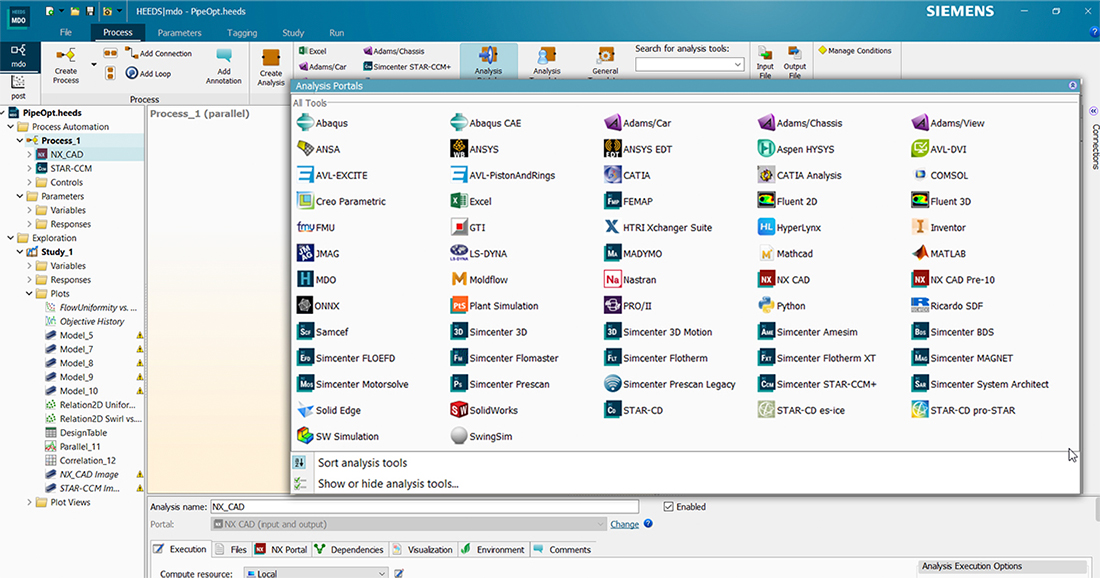This screenshot has height=578, width=1100.
Task: Click Add Connection in the ribbon
Action: tap(159, 53)
